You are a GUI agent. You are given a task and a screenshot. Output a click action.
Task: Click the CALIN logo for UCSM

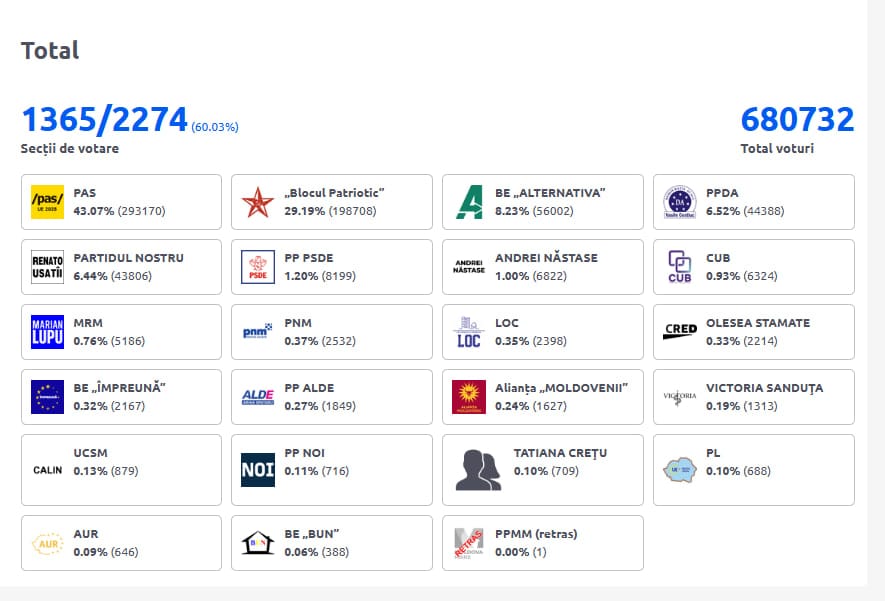pyautogui.click(x=47, y=470)
